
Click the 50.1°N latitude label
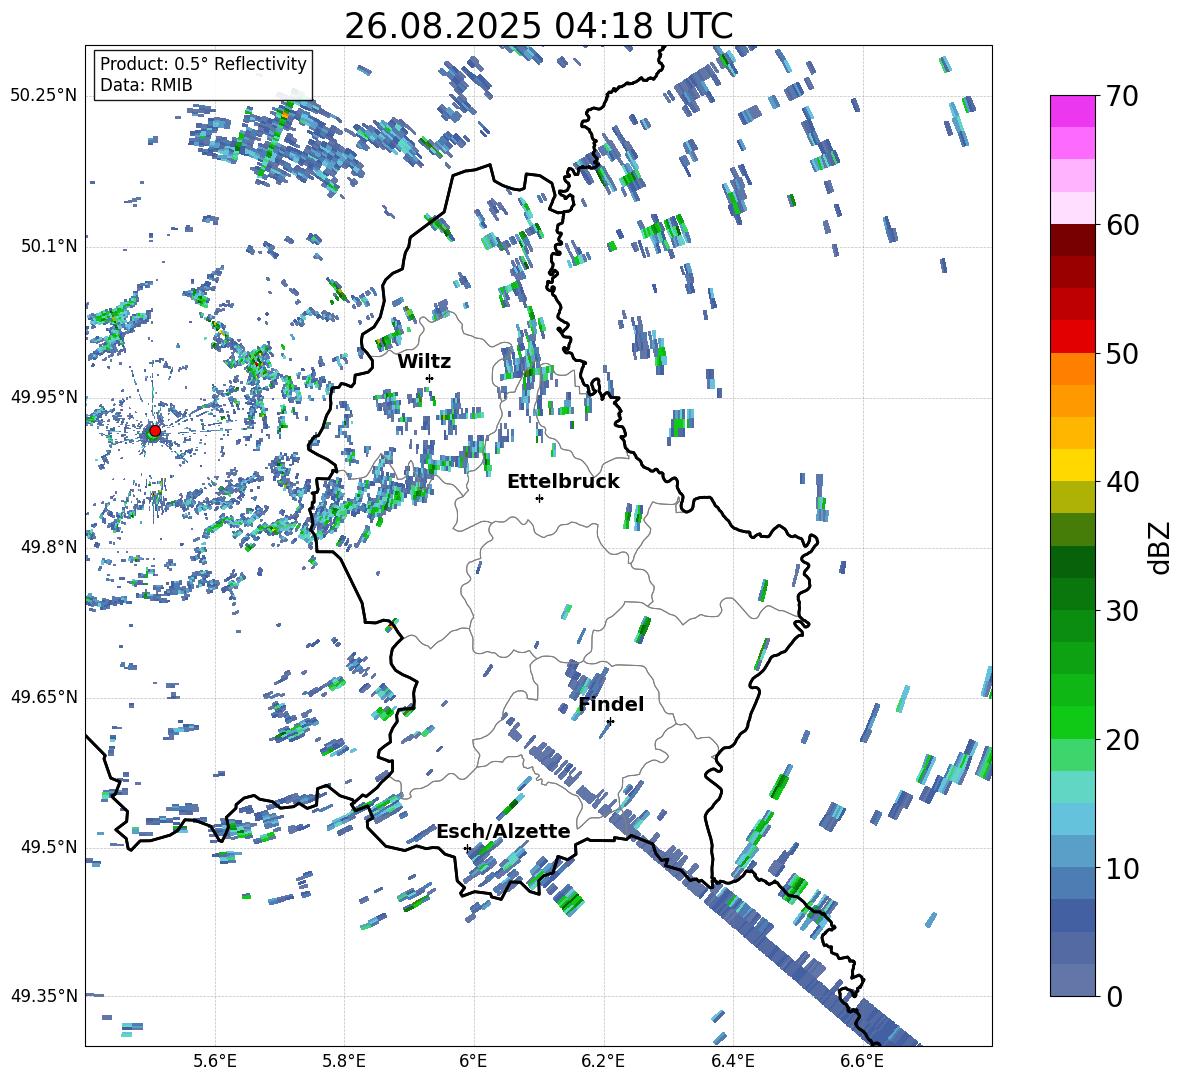tap(48, 246)
